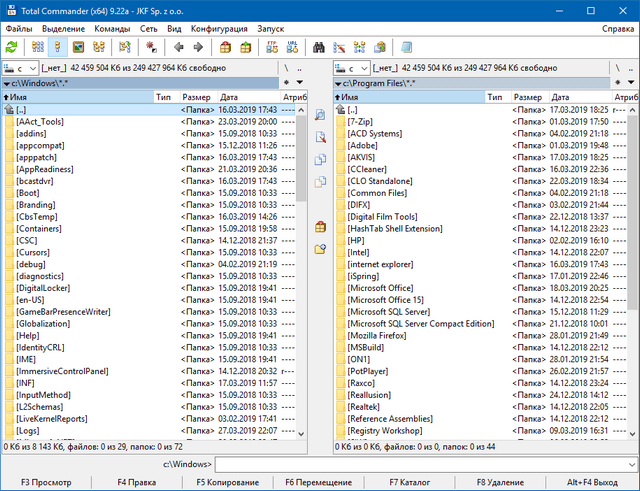Open the Конфигурация menu
The image size is (640, 491).
pos(219,30)
